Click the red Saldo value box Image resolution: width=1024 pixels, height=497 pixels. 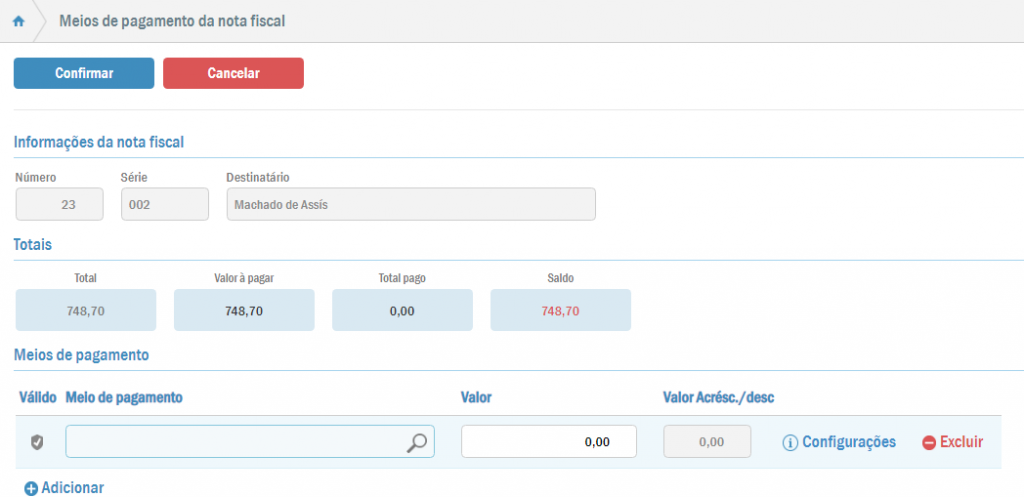click(560, 310)
